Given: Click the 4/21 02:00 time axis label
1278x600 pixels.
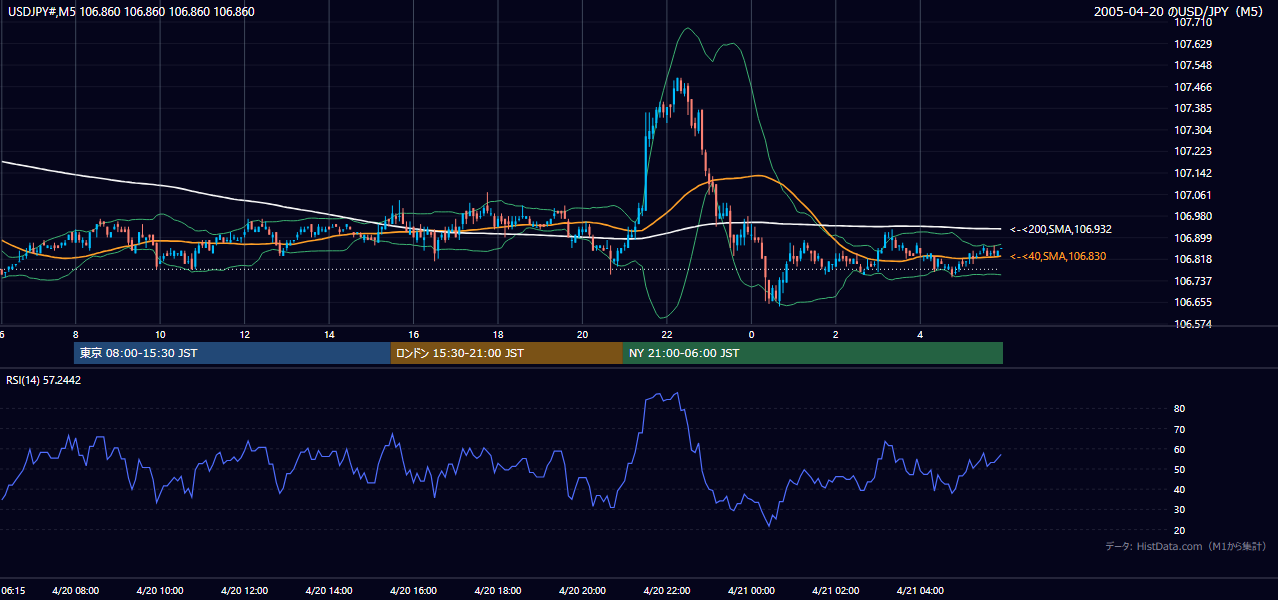Looking at the screenshot, I should coord(836,591).
